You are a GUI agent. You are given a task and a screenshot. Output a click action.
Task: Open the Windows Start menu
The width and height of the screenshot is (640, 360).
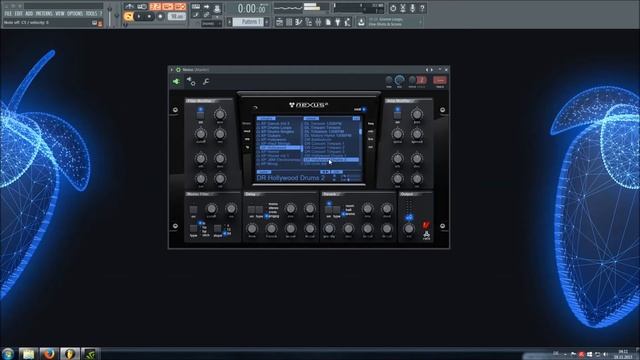8,353
